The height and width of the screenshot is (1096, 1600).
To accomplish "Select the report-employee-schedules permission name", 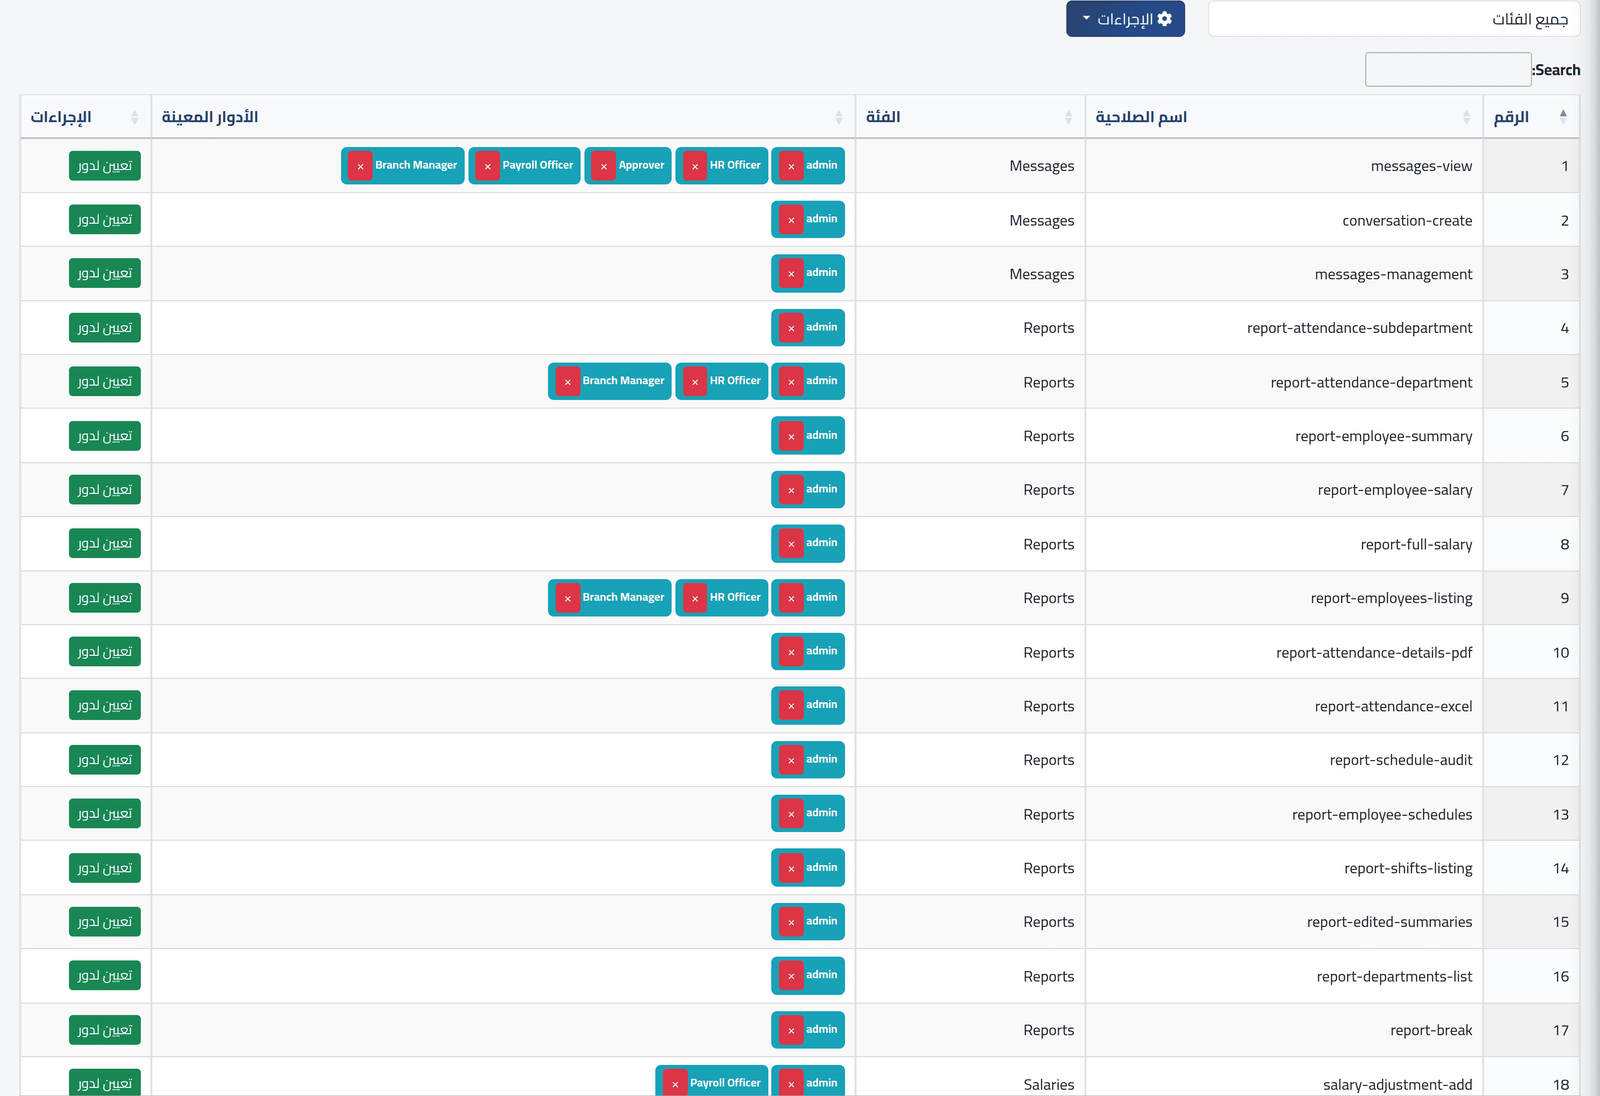I will [1382, 814].
